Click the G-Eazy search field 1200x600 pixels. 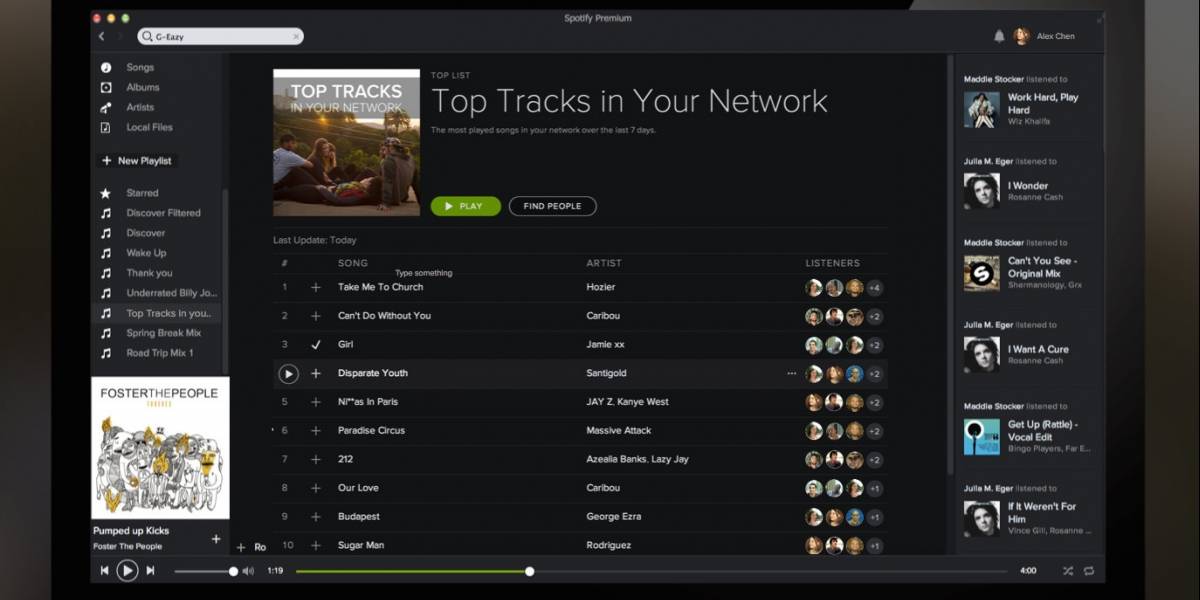tap(220, 36)
